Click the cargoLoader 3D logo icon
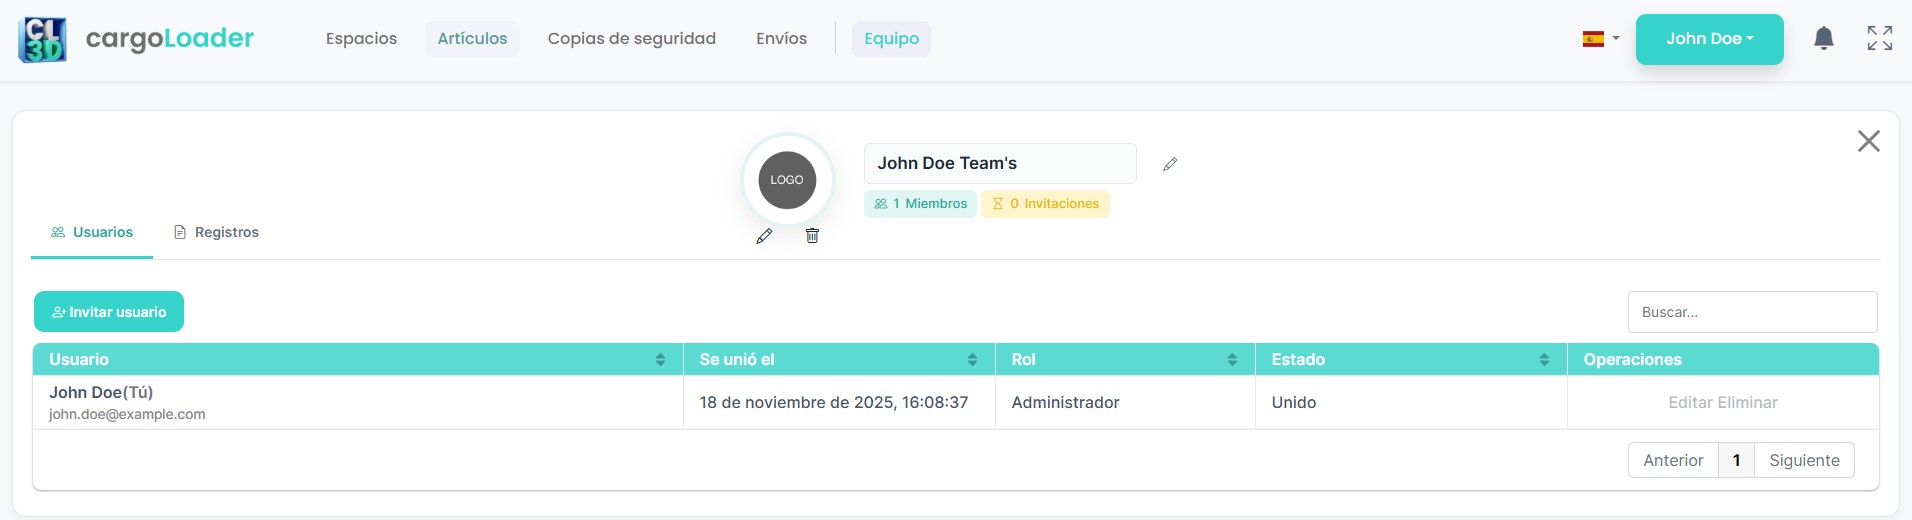 coord(42,40)
